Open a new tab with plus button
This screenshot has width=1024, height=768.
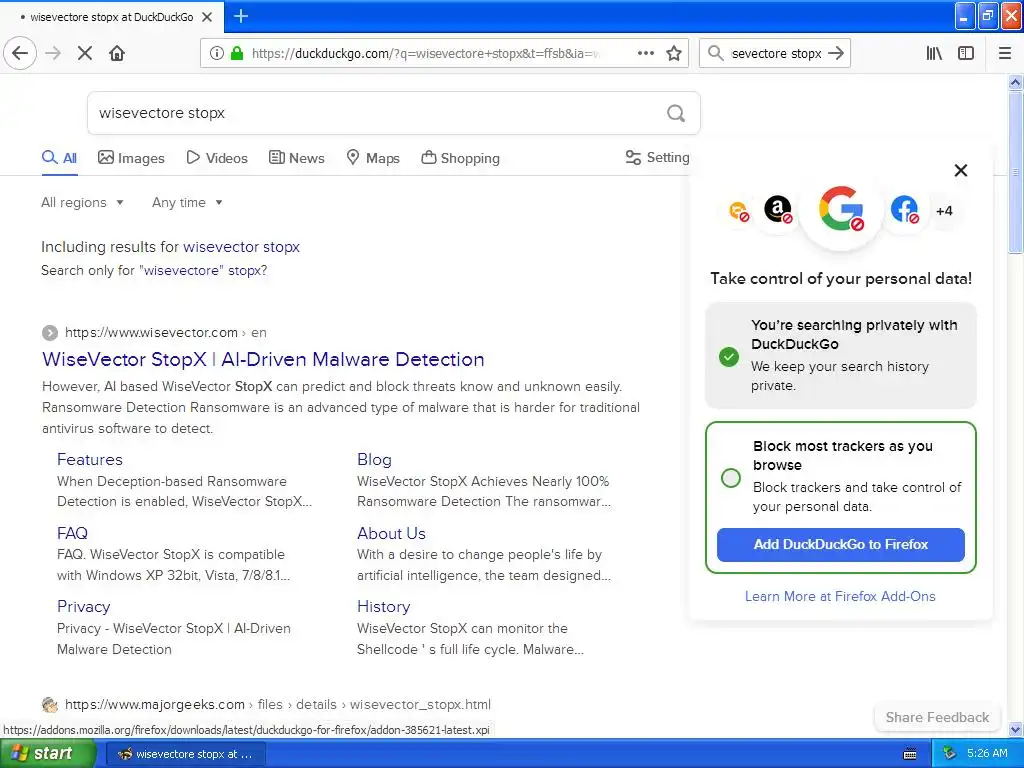tap(241, 16)
